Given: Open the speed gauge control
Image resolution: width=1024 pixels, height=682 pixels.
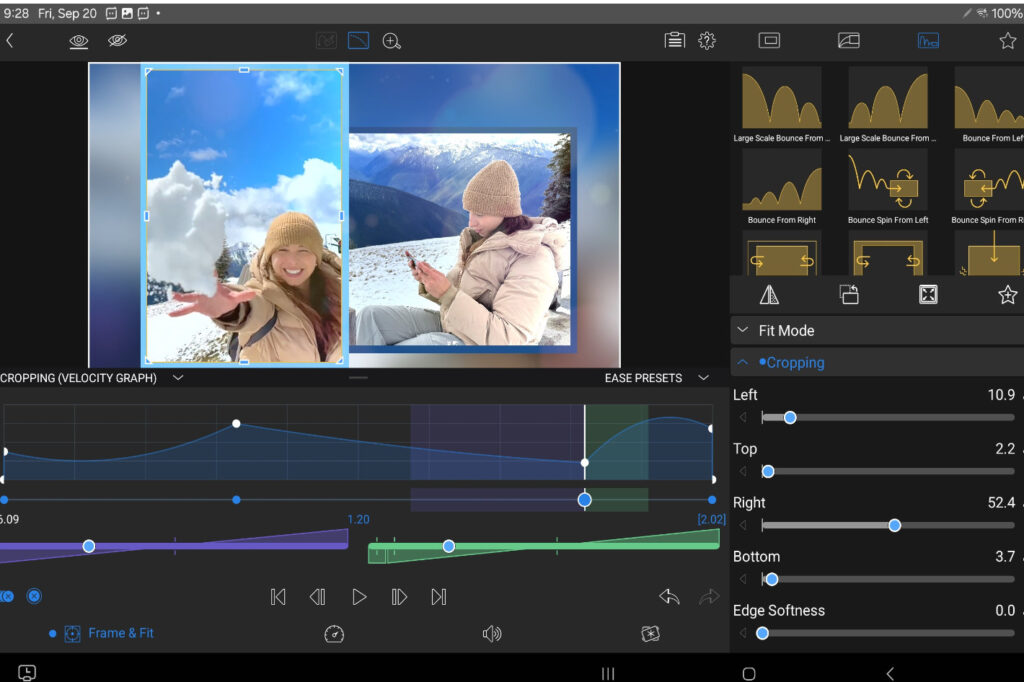Looking at the screenshot, I should pyautogui.click(x=334, y=634).
